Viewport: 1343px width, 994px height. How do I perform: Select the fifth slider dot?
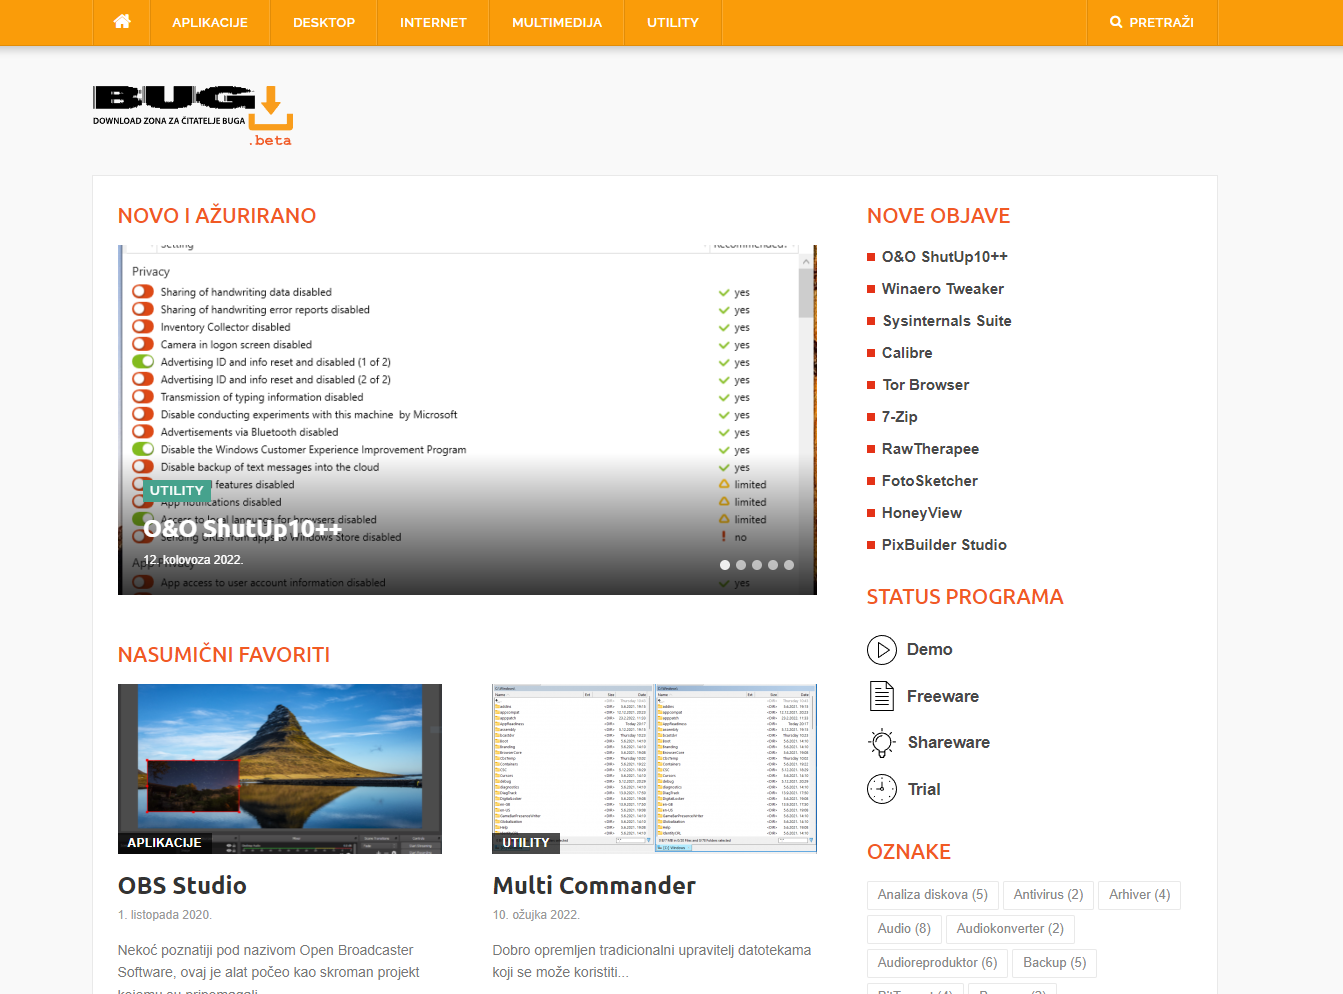pyautogui.click(x=789, y=565)
